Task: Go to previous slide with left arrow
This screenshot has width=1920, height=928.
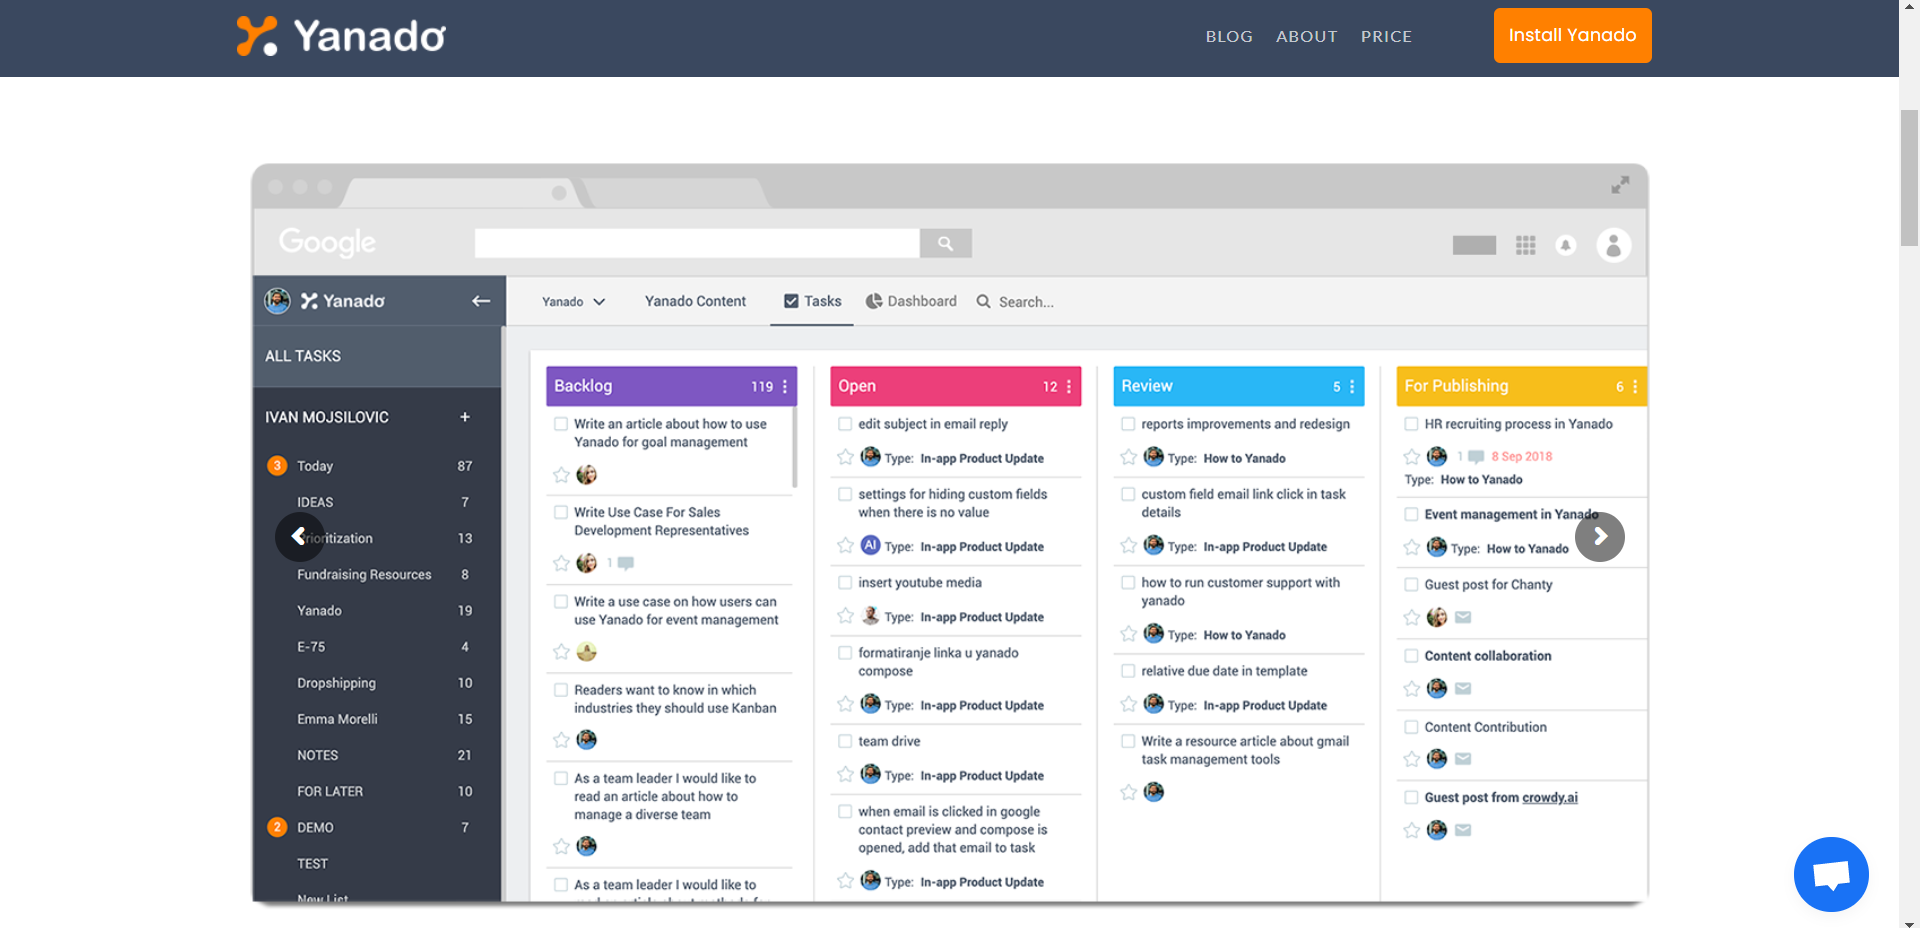Action: [300, 537]
